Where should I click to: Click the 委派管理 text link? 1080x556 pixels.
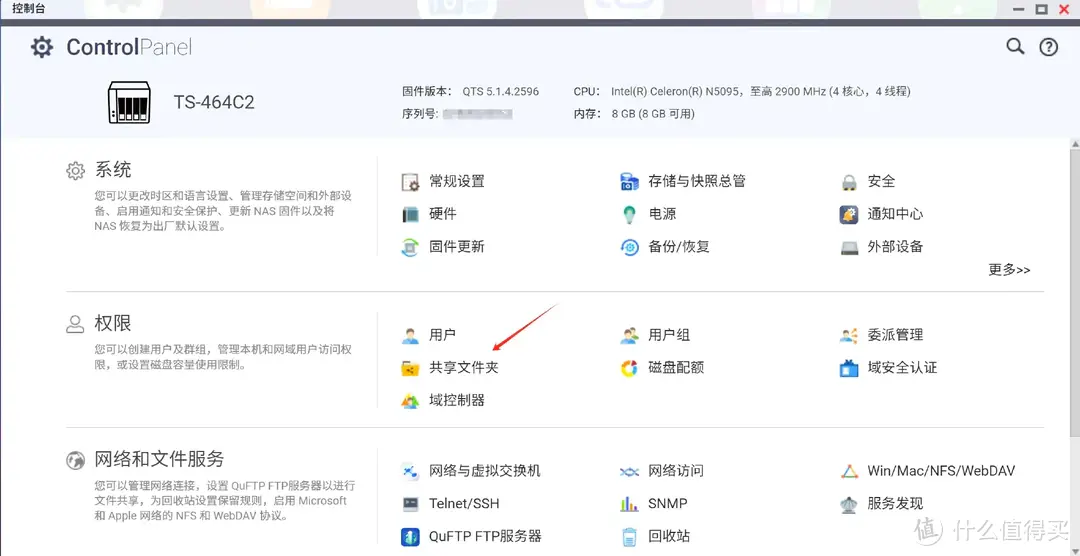(895, 336)
